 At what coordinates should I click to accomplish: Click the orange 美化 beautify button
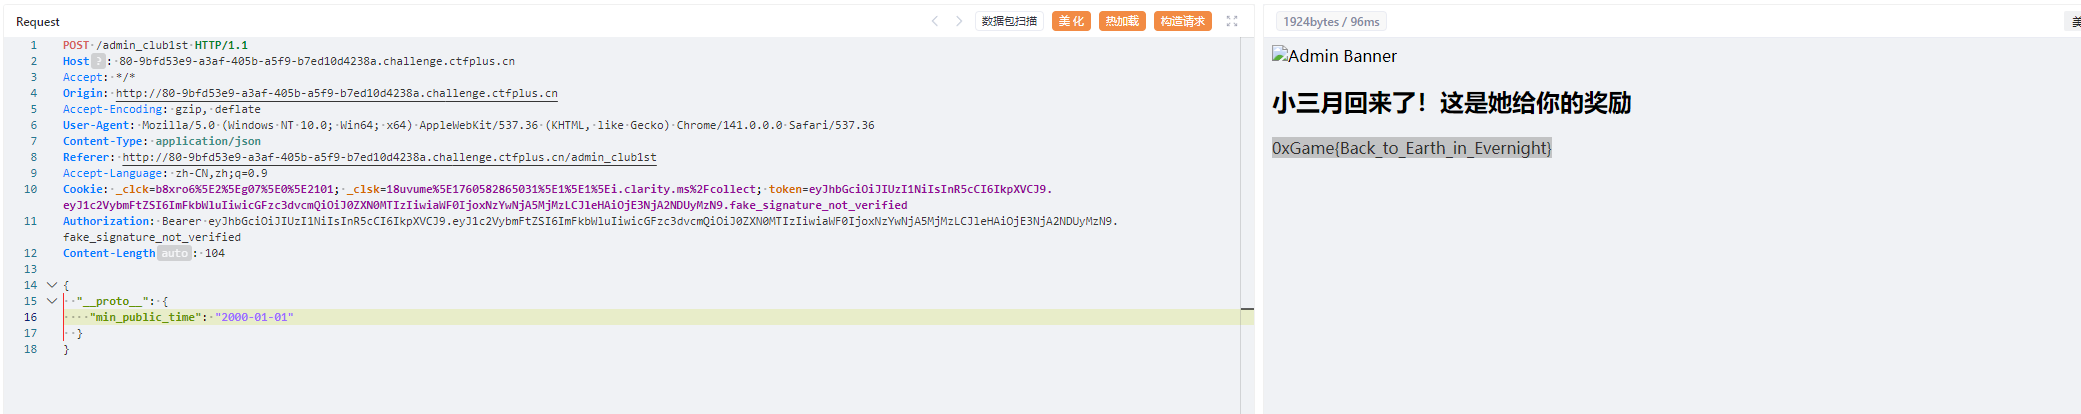(x=1071, y=21)
